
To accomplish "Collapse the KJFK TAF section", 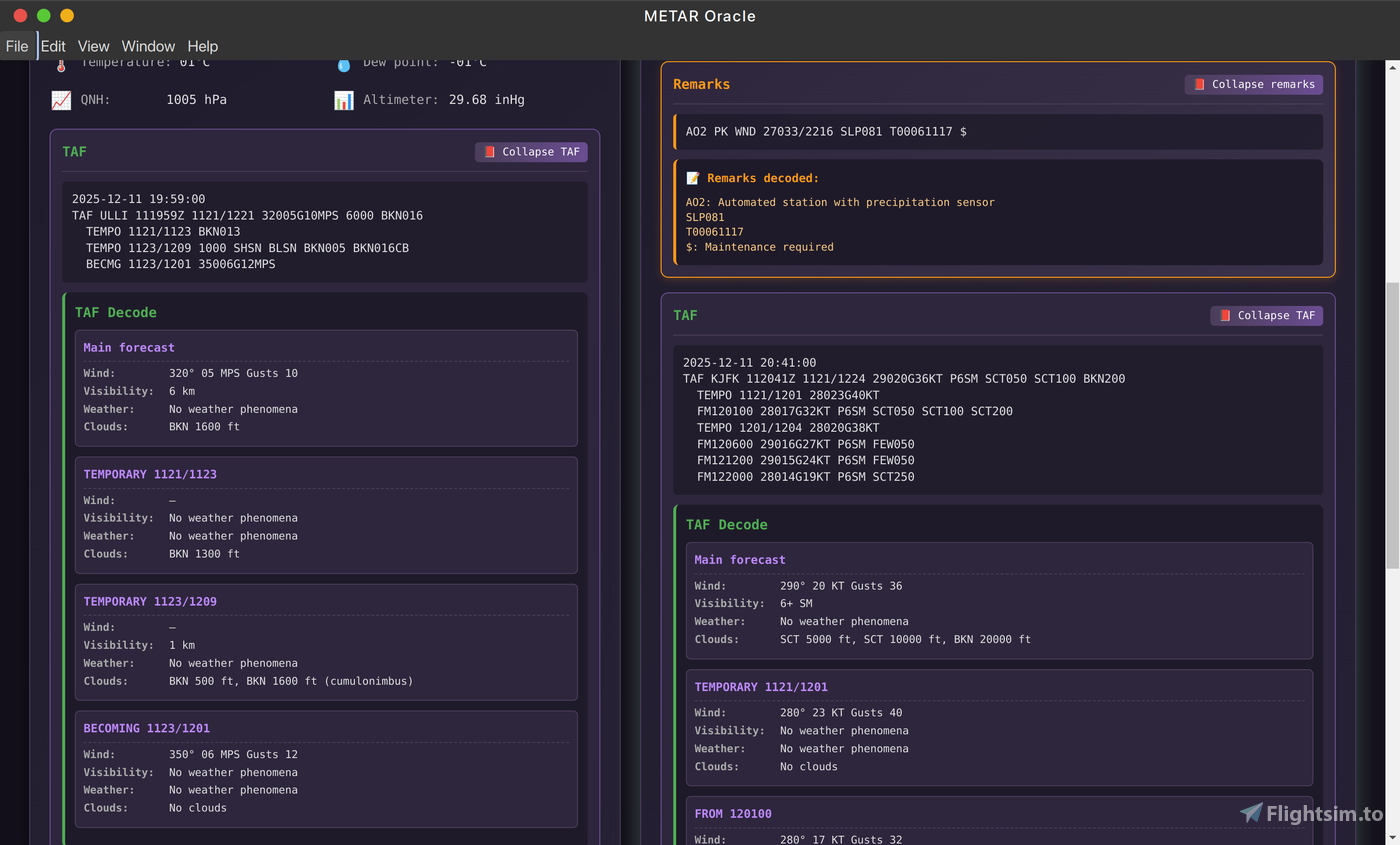I will click(x=1266, y=316).
